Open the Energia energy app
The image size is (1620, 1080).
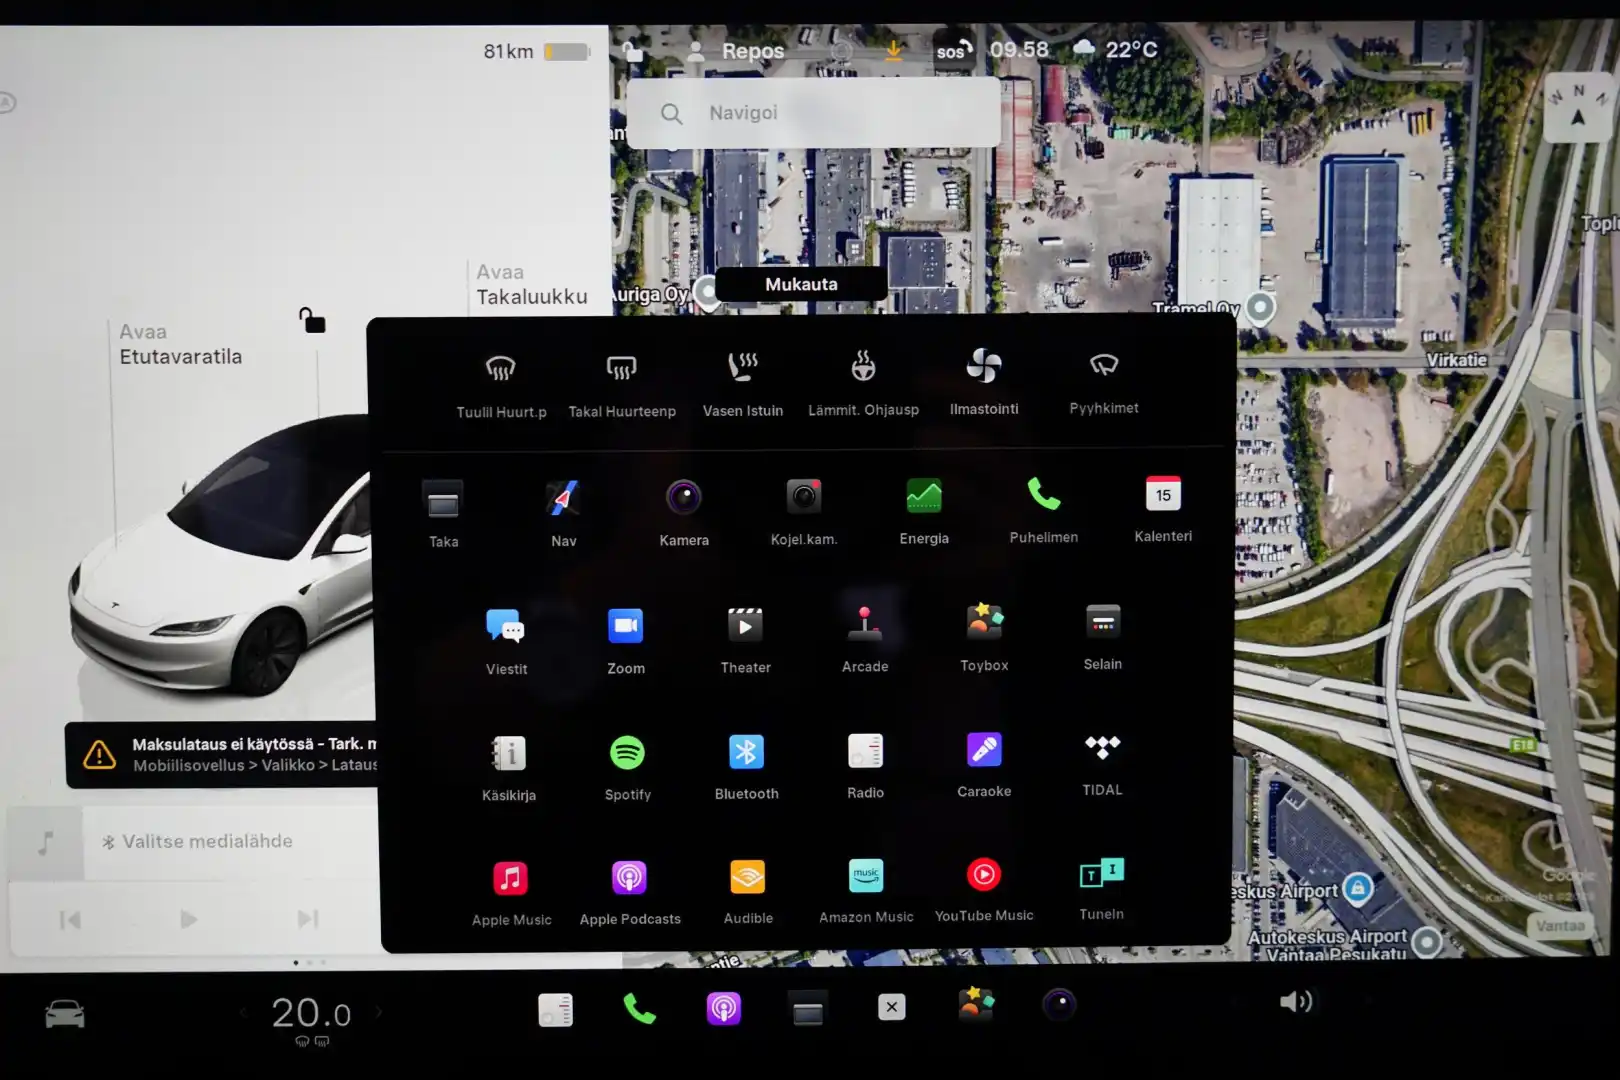(924, 510)
